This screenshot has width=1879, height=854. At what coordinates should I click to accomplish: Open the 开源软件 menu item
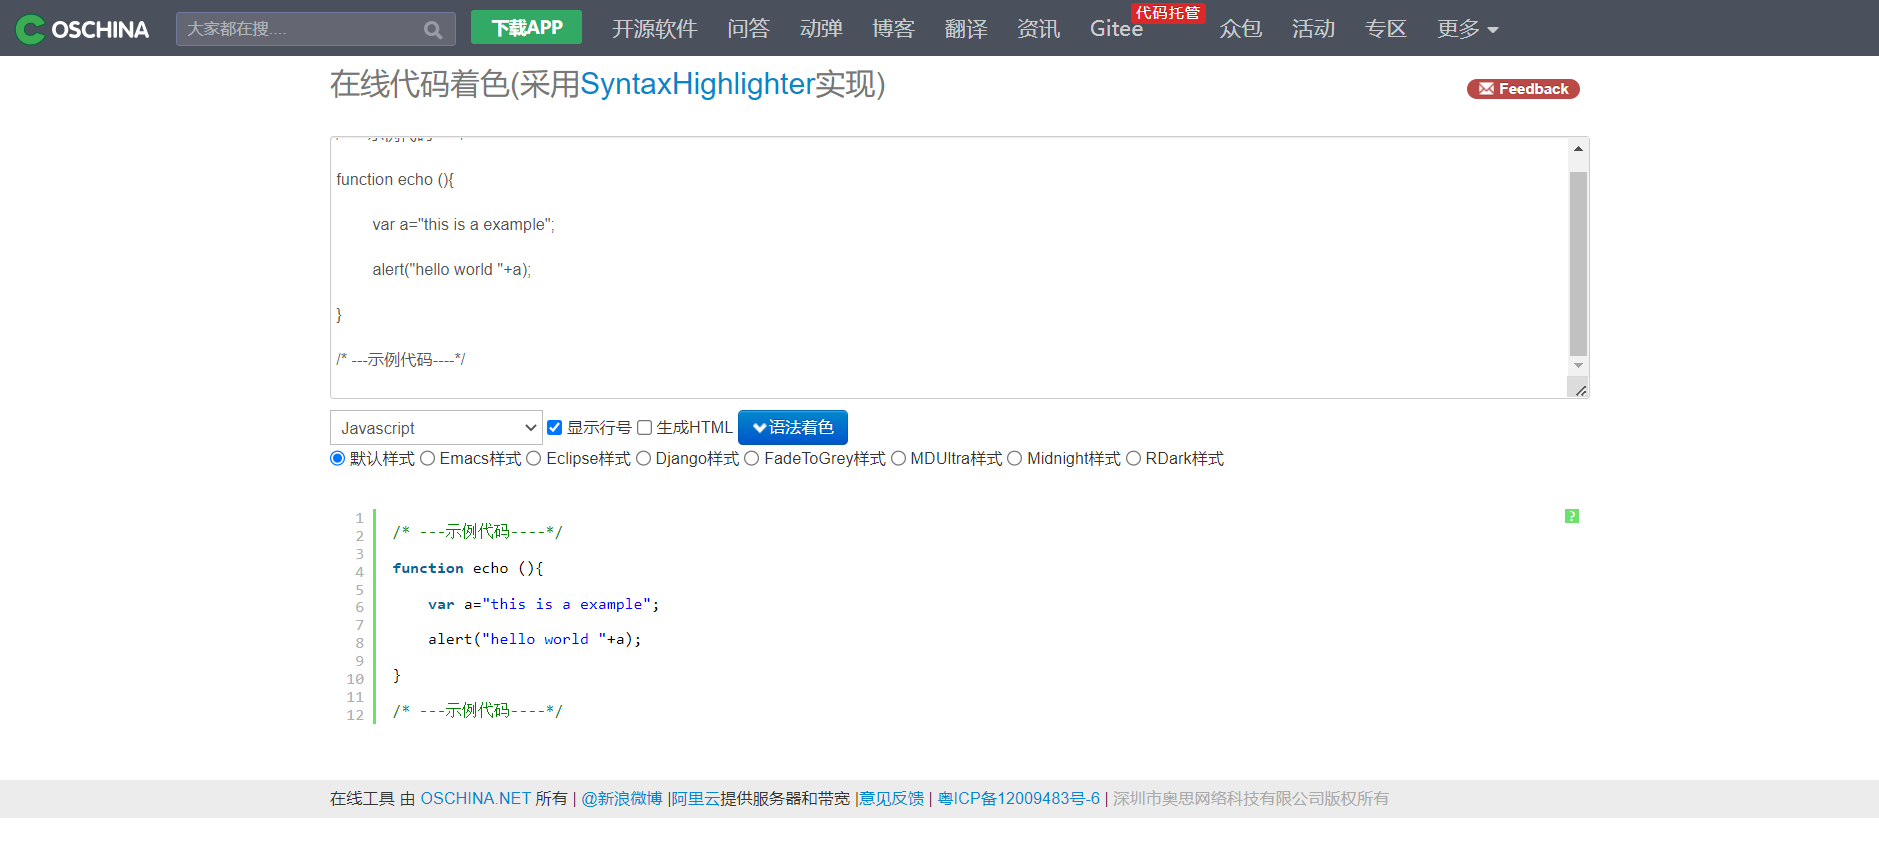[x=654, y=29]
